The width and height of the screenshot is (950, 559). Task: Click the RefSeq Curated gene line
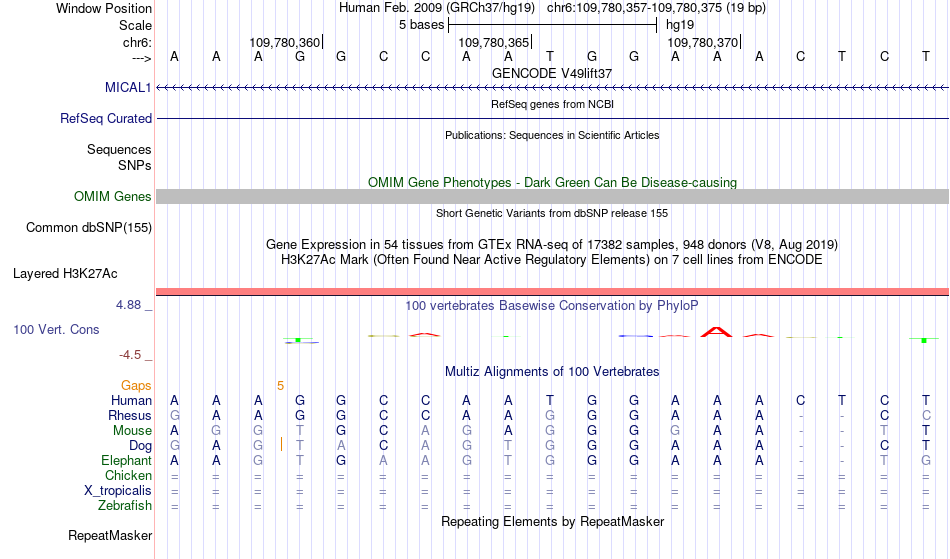(x=553, y=118)
